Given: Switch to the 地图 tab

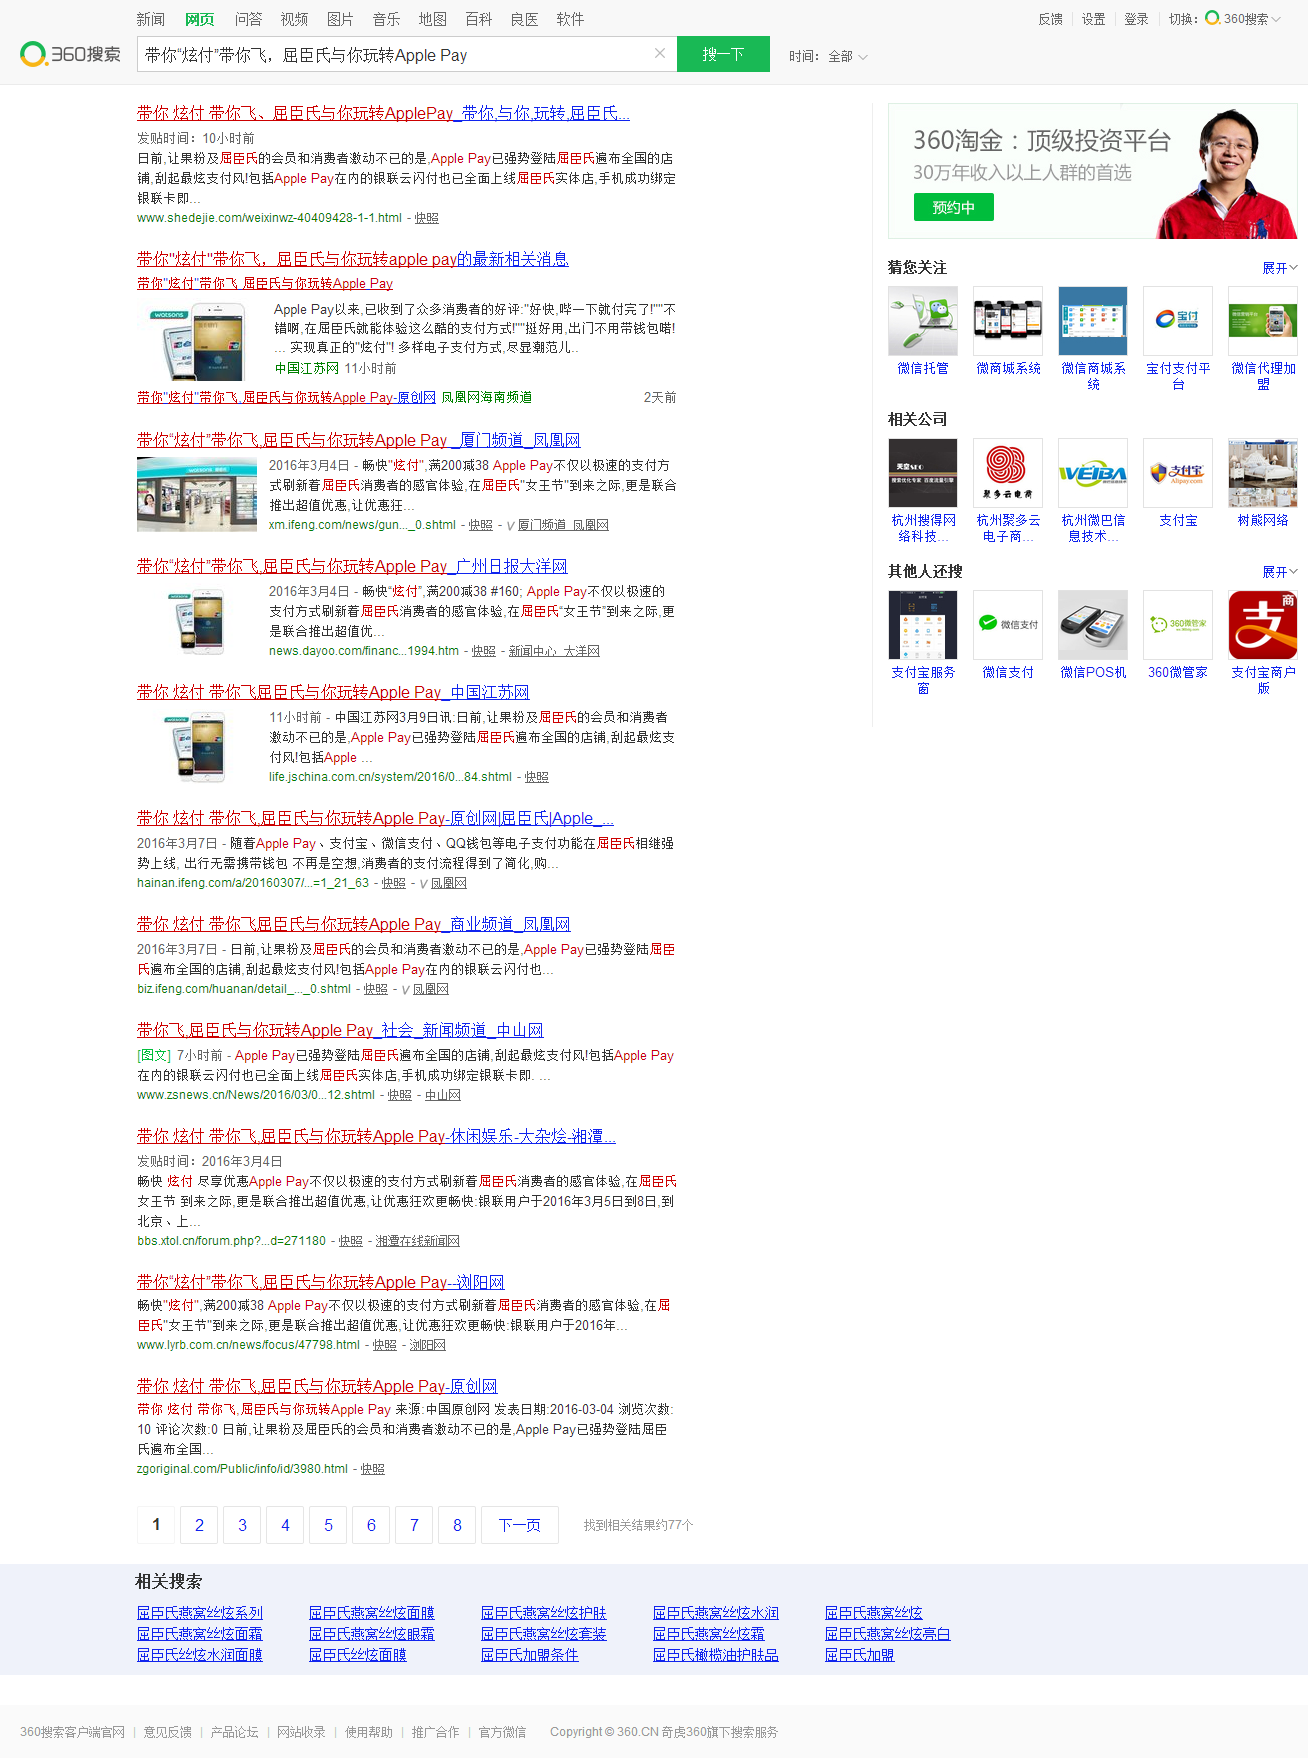Looking at the screenshot, I should click(x=433, y=19).
